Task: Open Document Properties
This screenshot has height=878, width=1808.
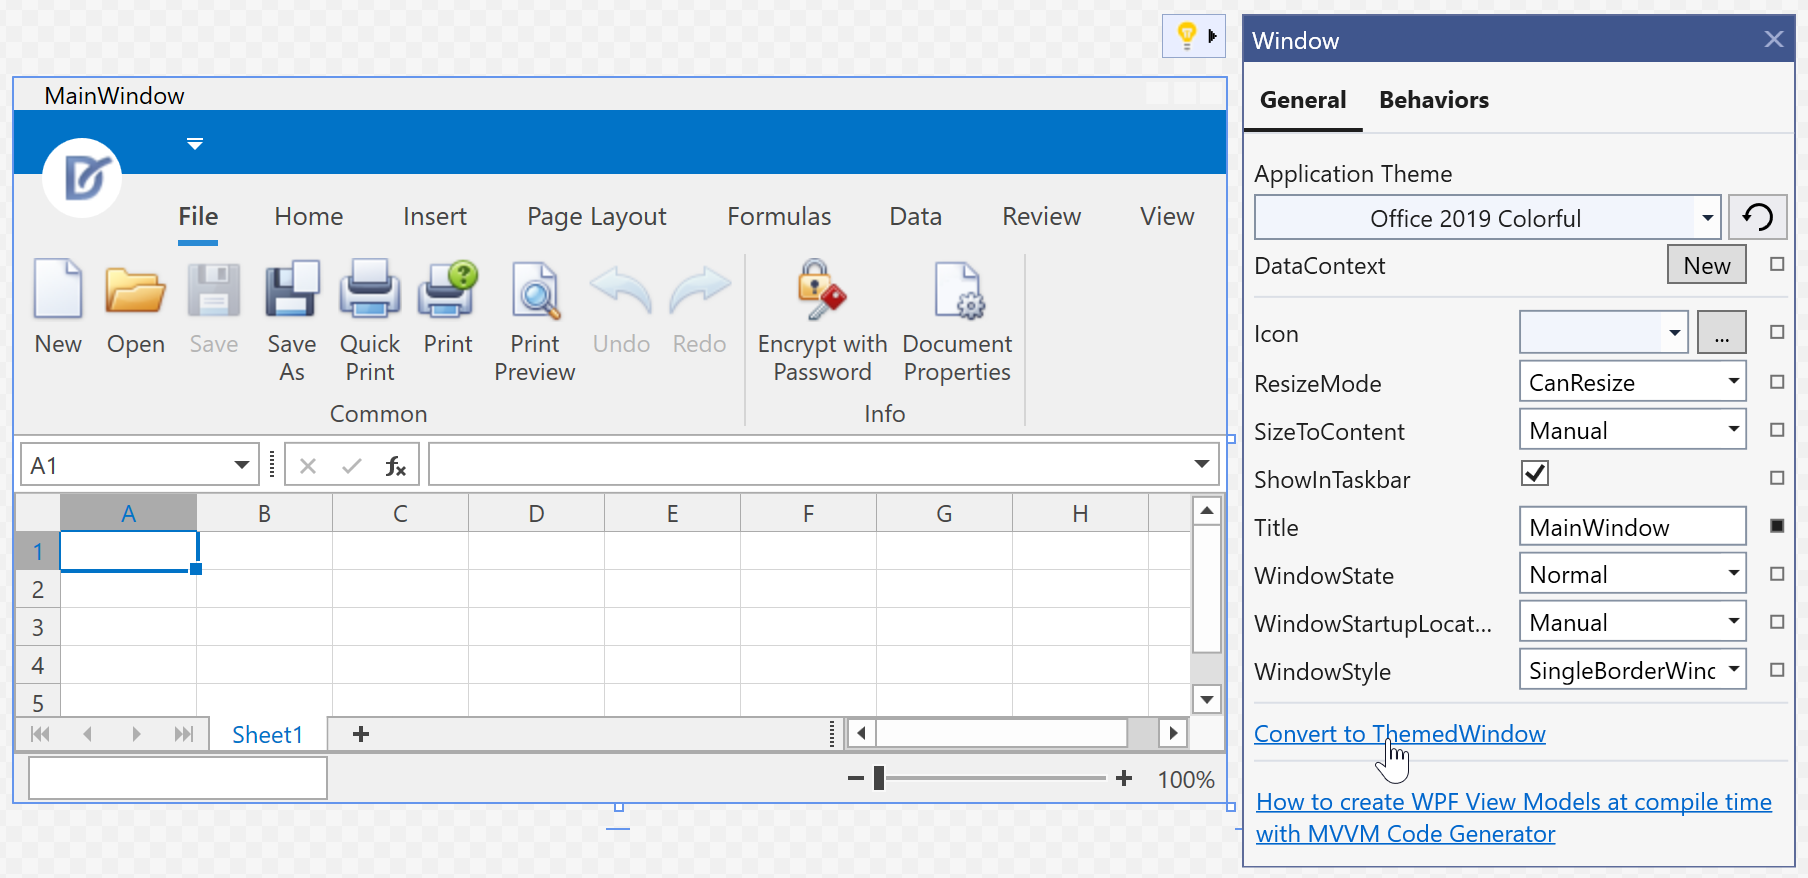Action: click(x=957, y=290)
